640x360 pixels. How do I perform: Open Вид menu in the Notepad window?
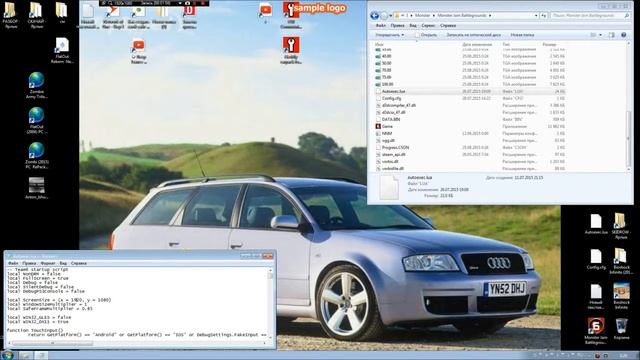pos(63,263)
